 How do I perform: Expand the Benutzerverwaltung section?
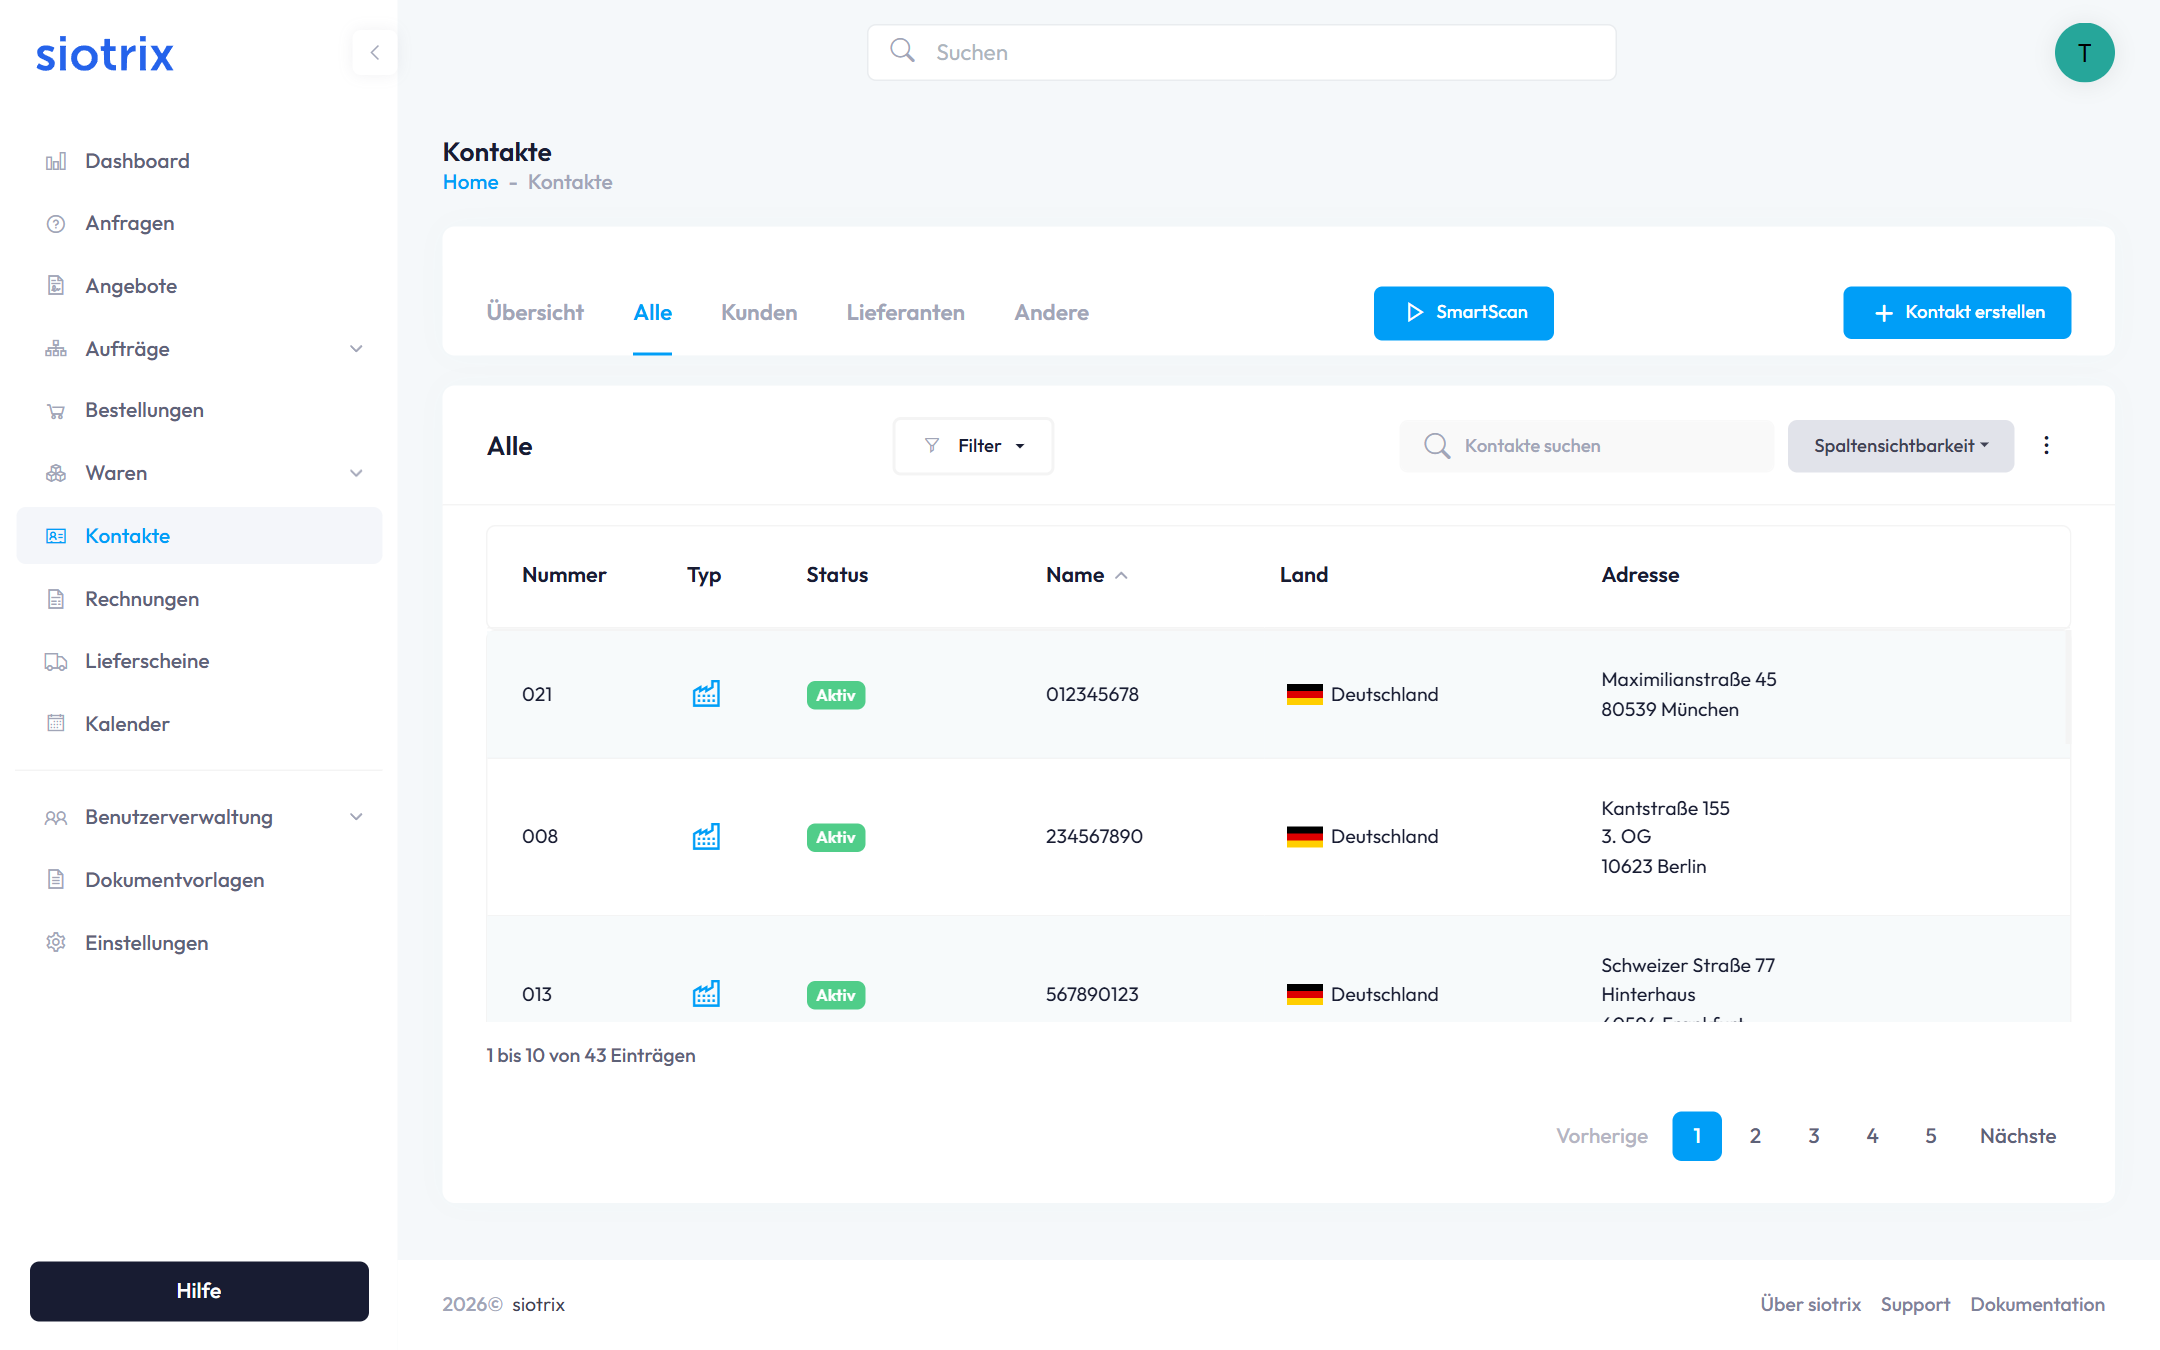tap(357, 817)
